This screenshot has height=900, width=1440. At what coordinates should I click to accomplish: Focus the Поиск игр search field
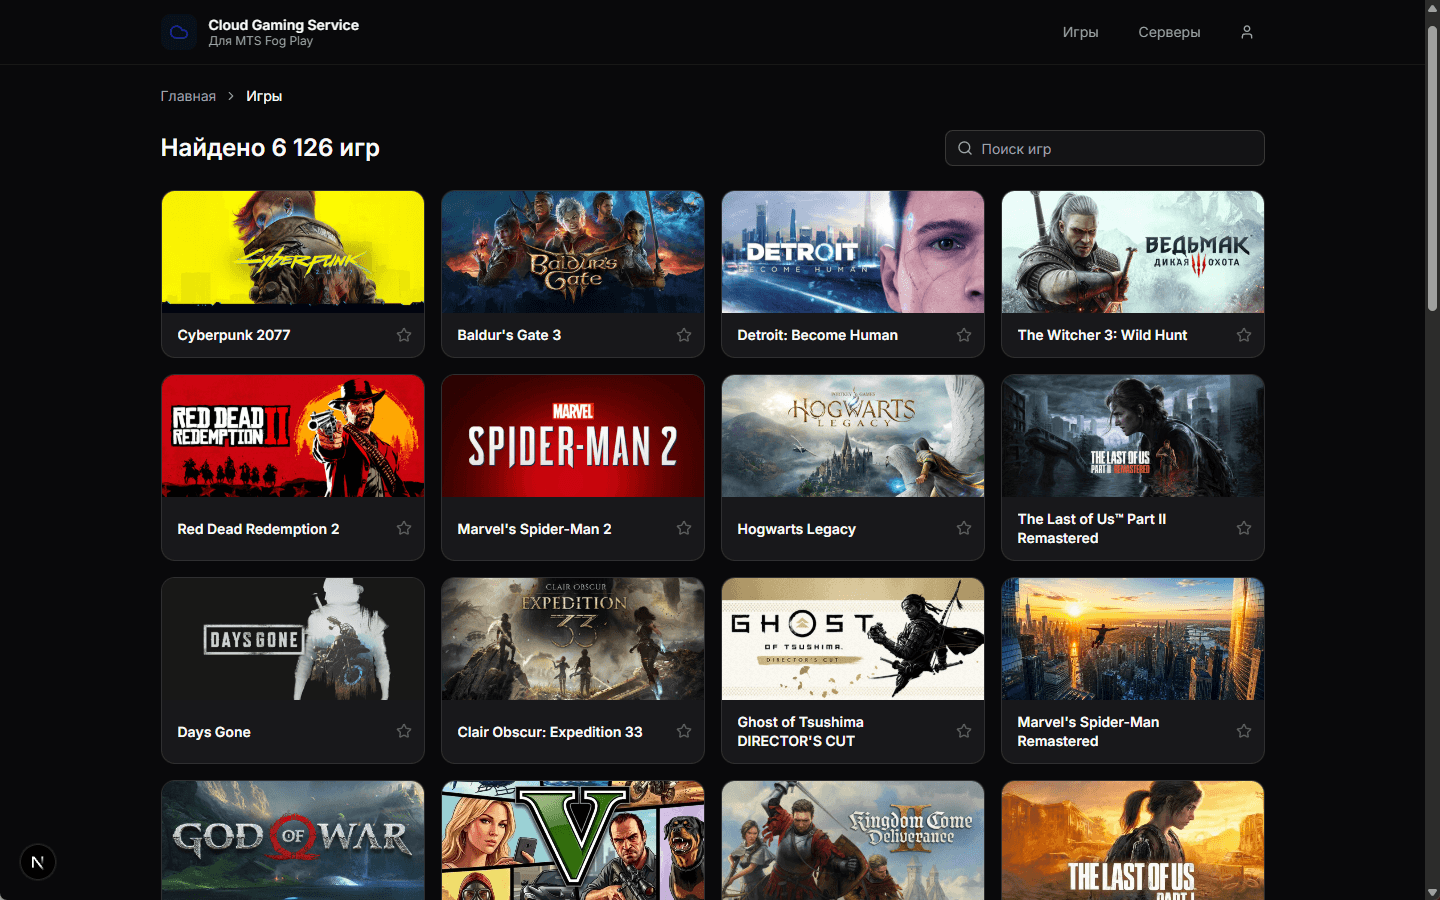click(1105, 148)
